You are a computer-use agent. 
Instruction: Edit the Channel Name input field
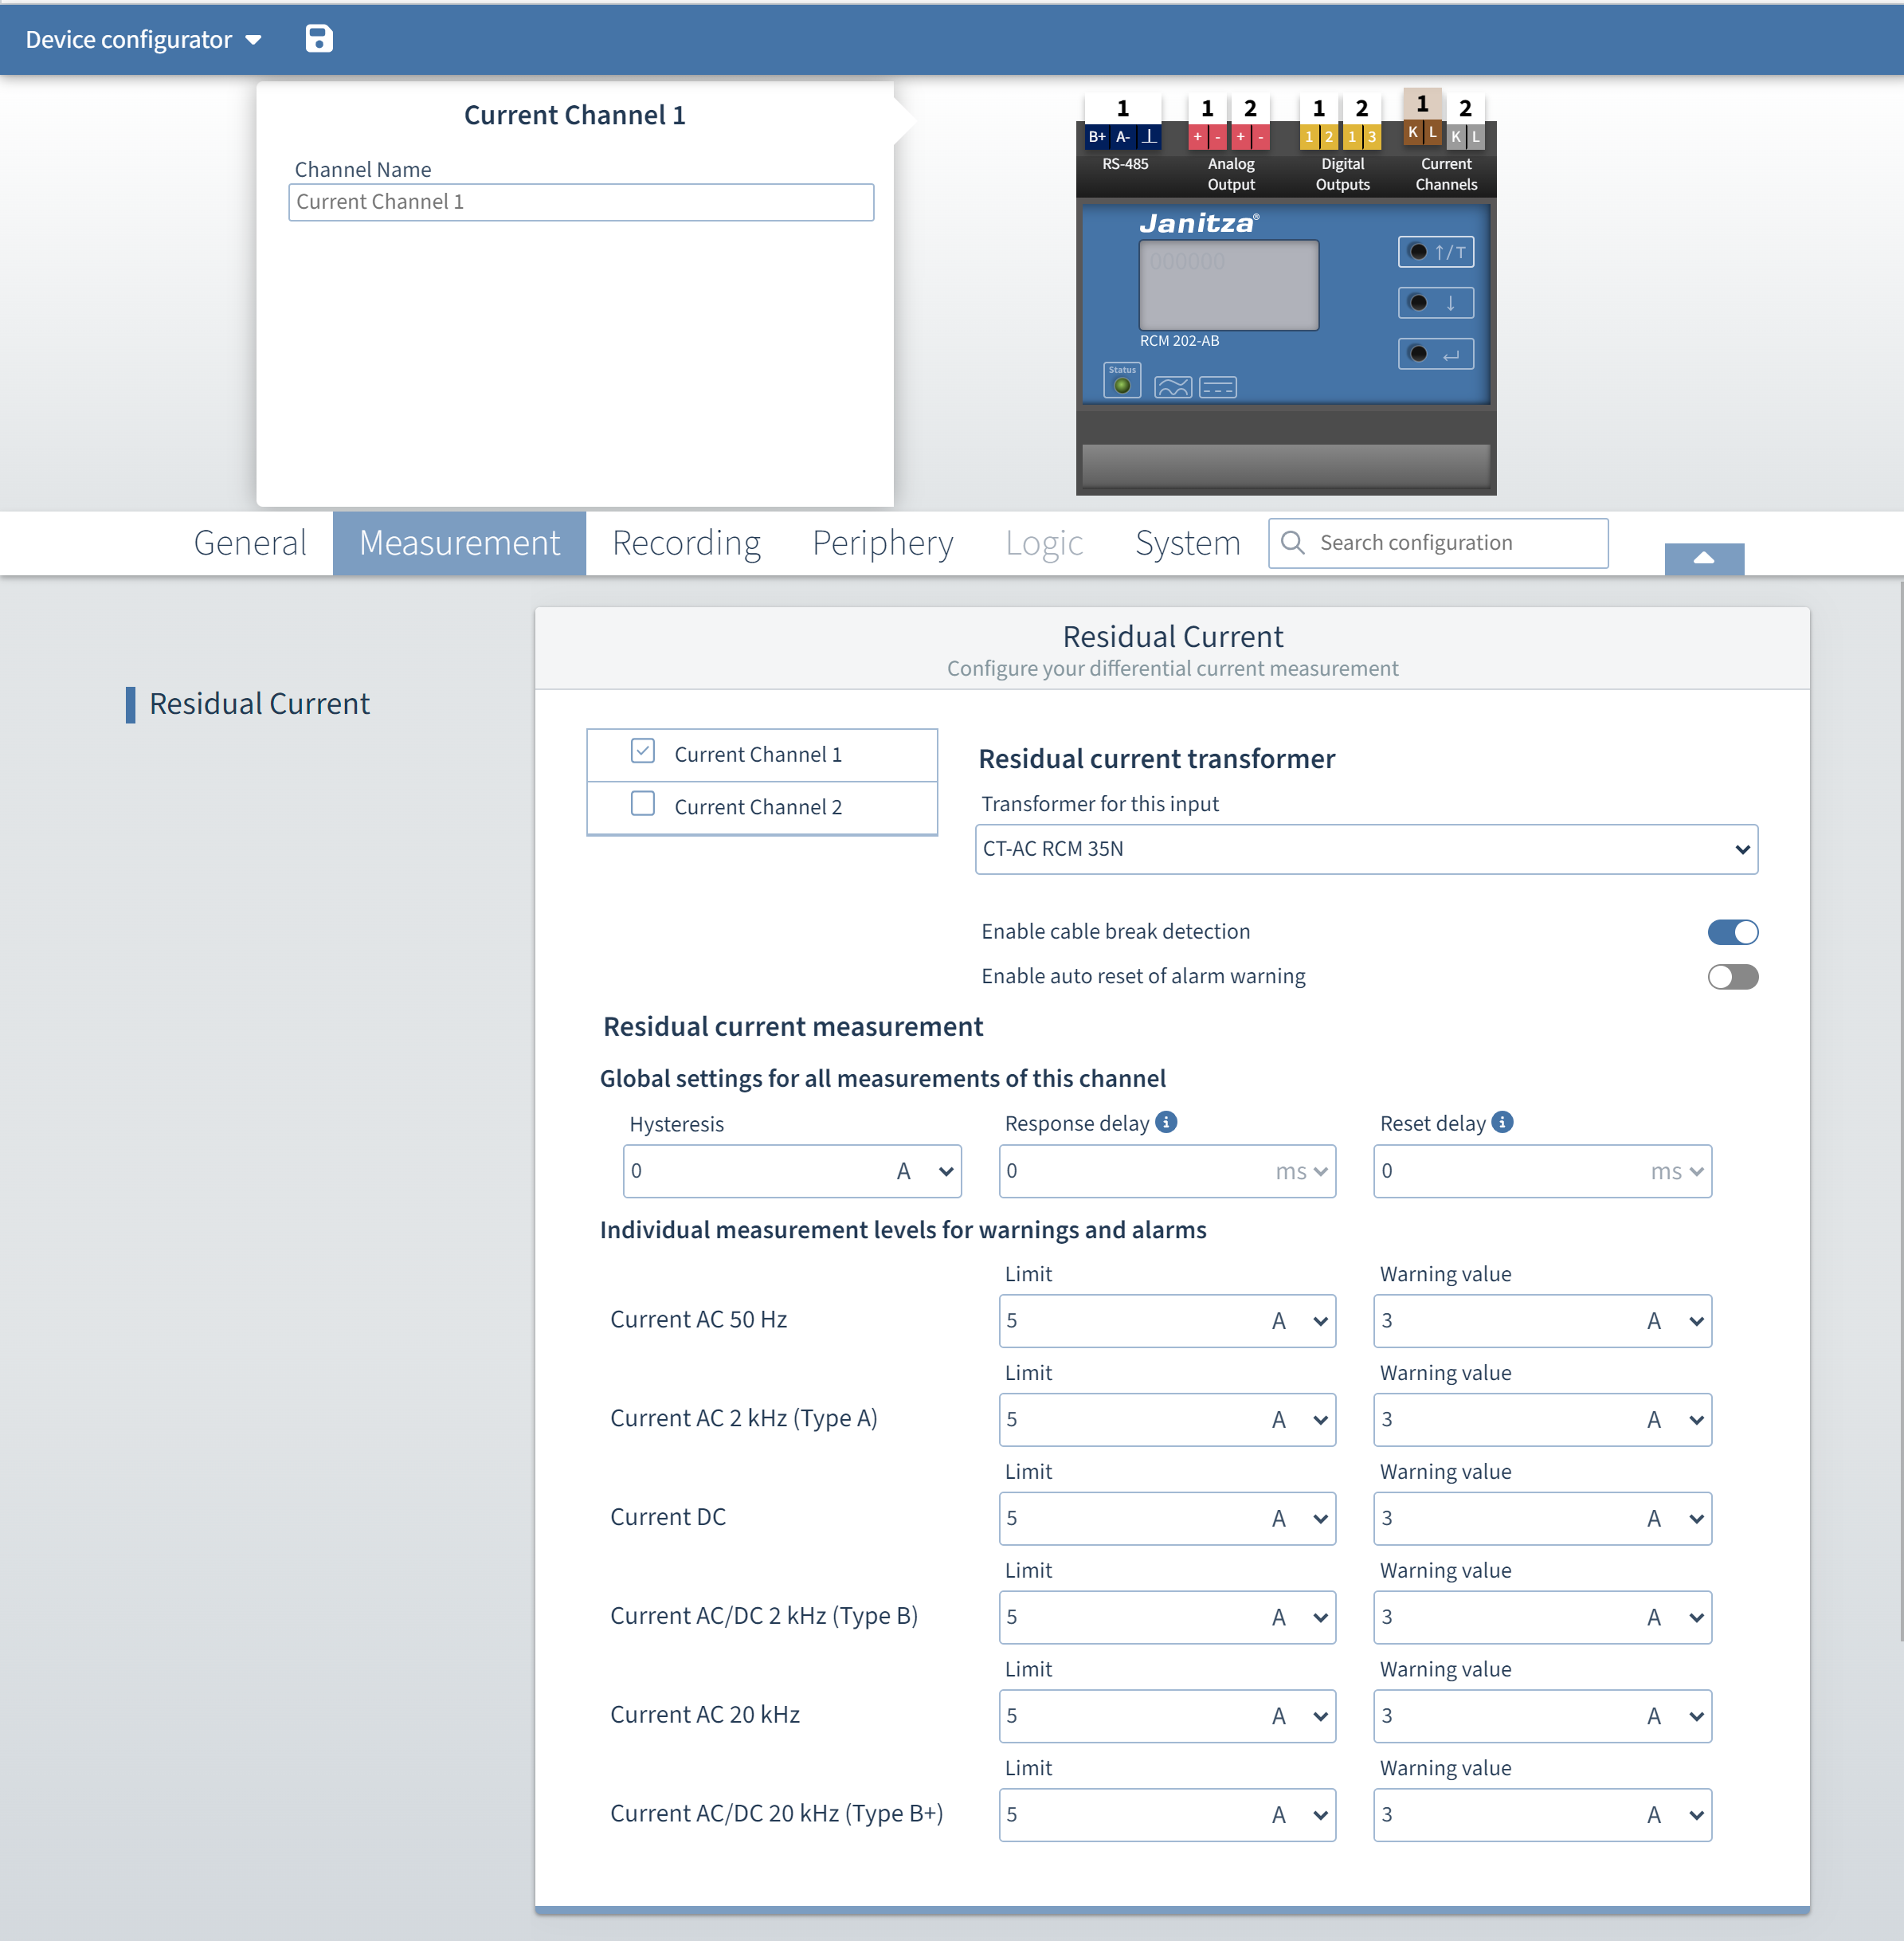(581, 201)
